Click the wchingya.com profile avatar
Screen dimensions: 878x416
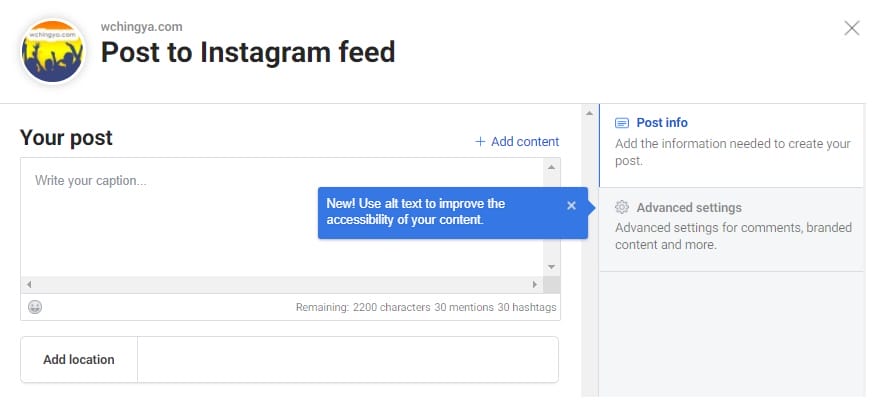point(53,51)
